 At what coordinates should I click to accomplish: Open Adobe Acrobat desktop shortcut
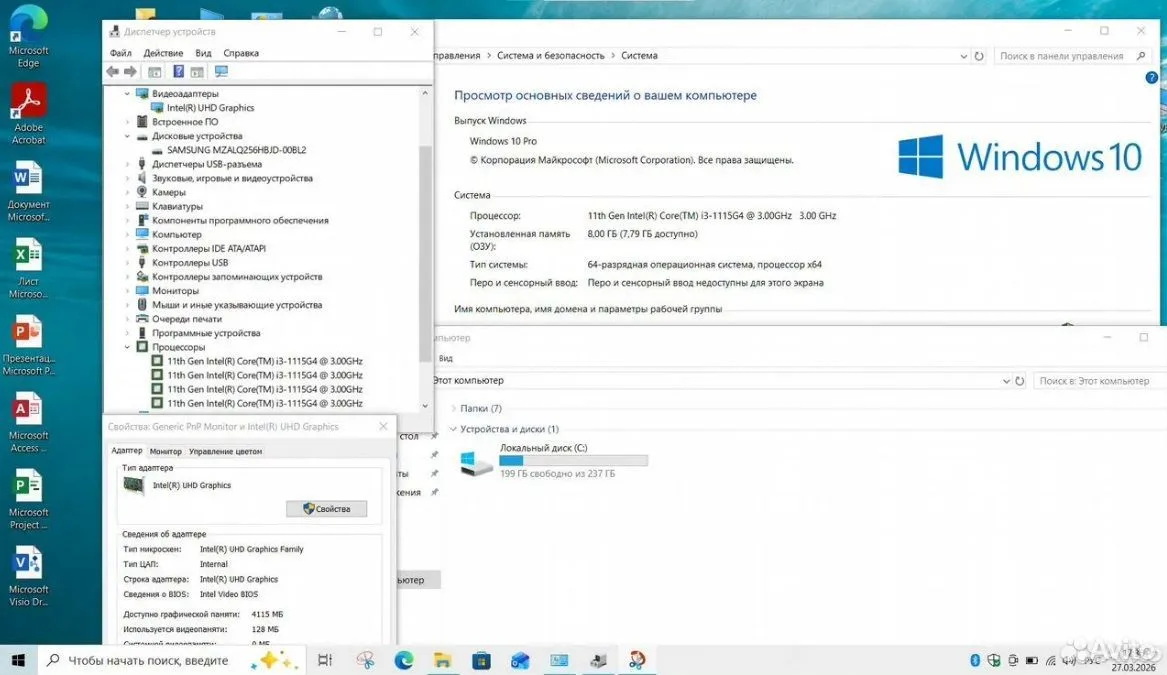28,113
